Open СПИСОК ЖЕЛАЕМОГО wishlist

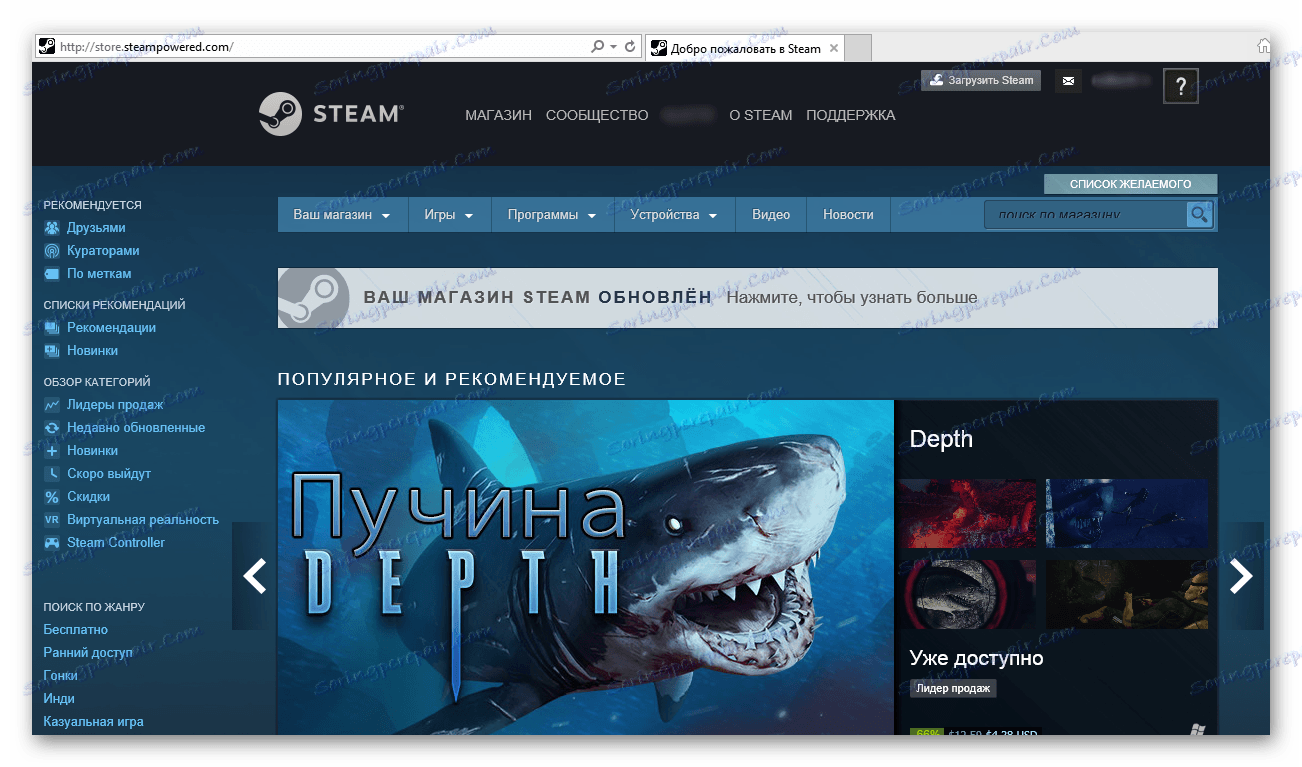click(1131, 184)
